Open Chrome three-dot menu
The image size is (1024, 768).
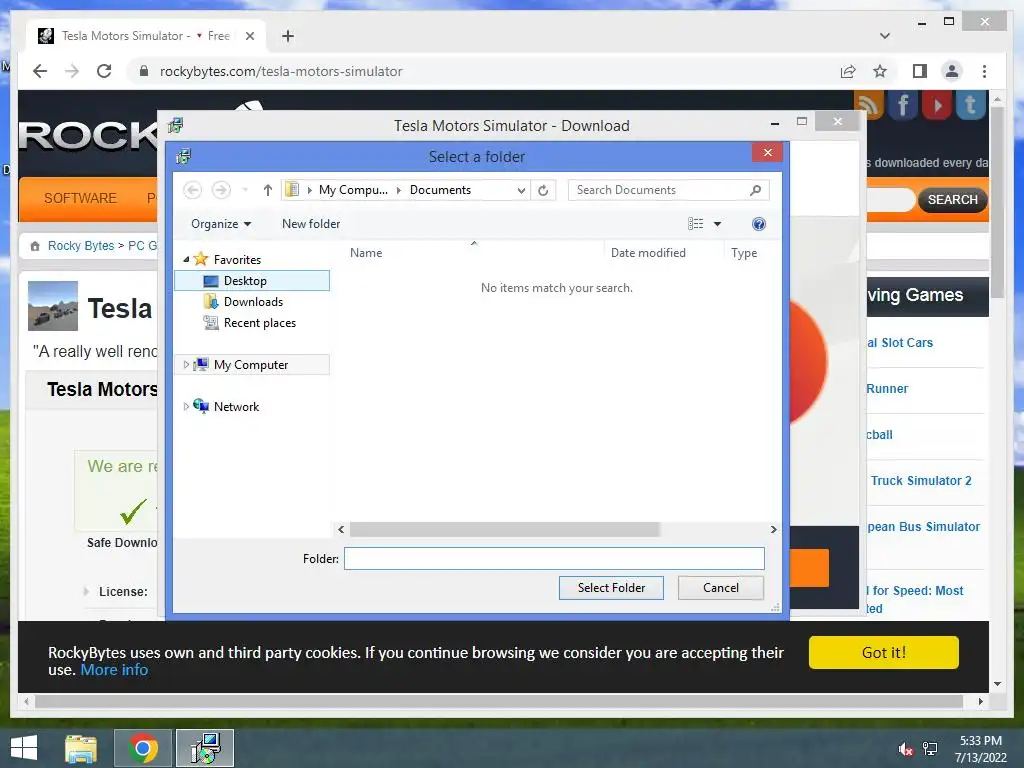[984, 71]
